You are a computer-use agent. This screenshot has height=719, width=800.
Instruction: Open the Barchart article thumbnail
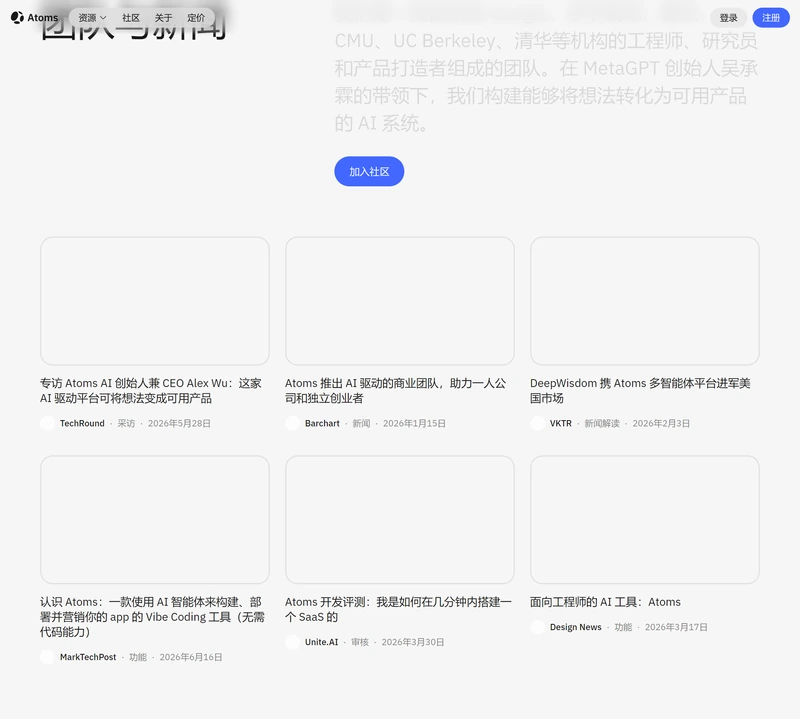coord(399,301)
